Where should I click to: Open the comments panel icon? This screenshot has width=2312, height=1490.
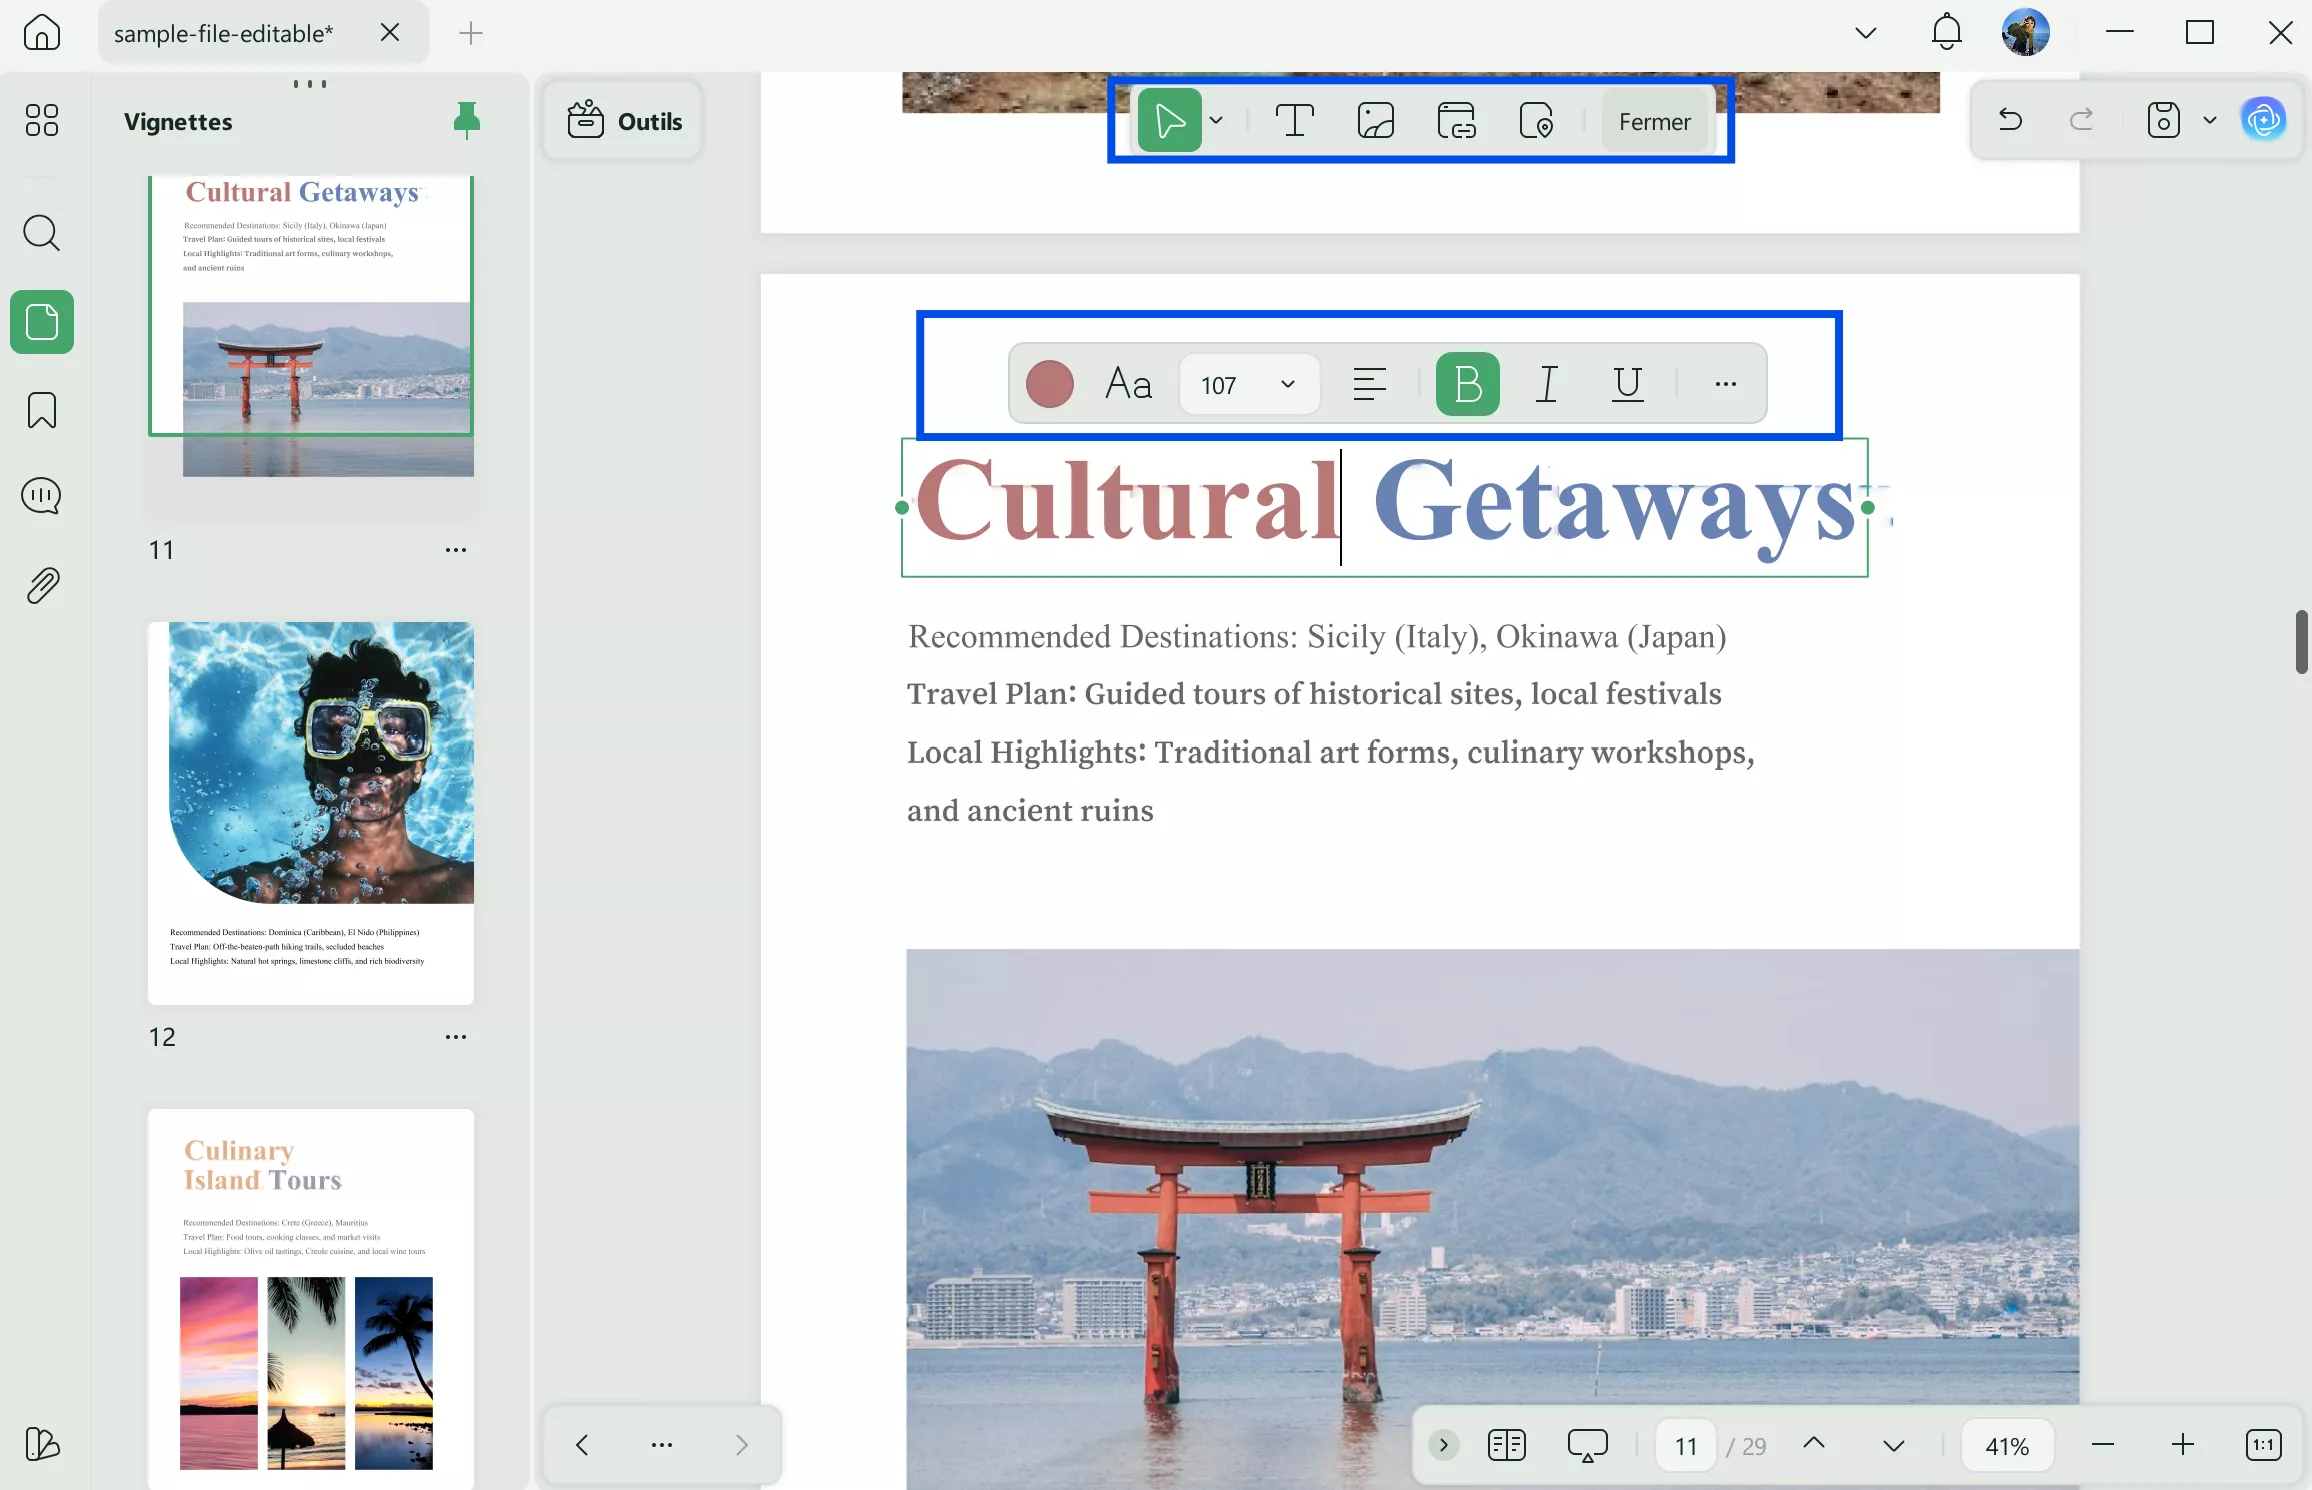[x=41, y=496]
